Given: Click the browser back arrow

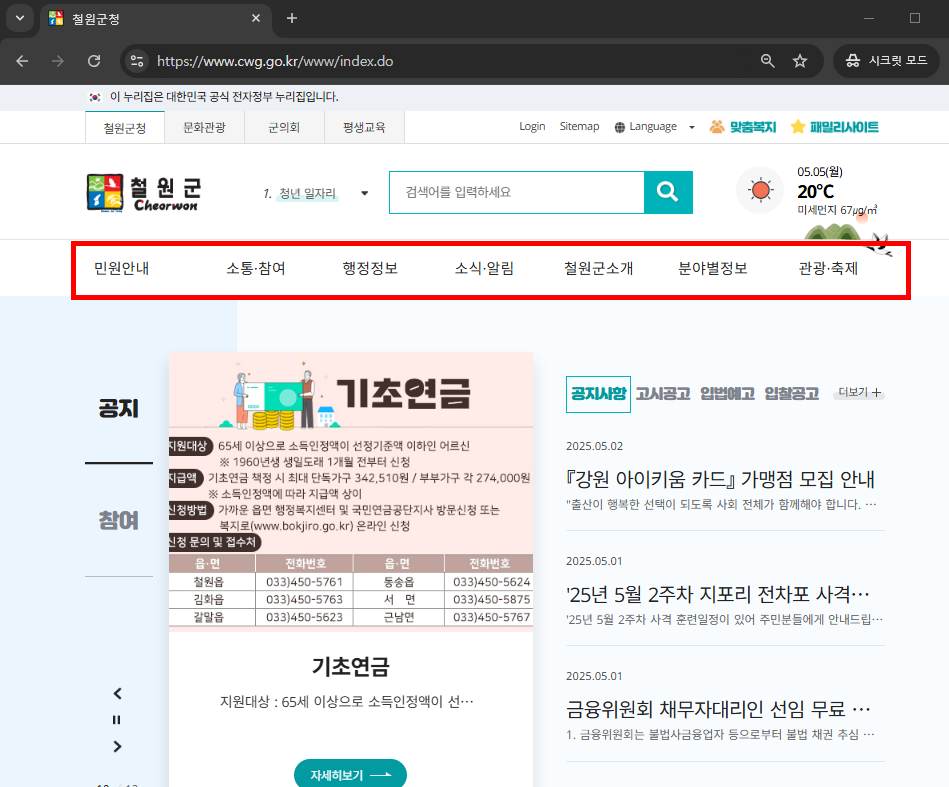Looking at the screenshot, I should coord(22,61).
